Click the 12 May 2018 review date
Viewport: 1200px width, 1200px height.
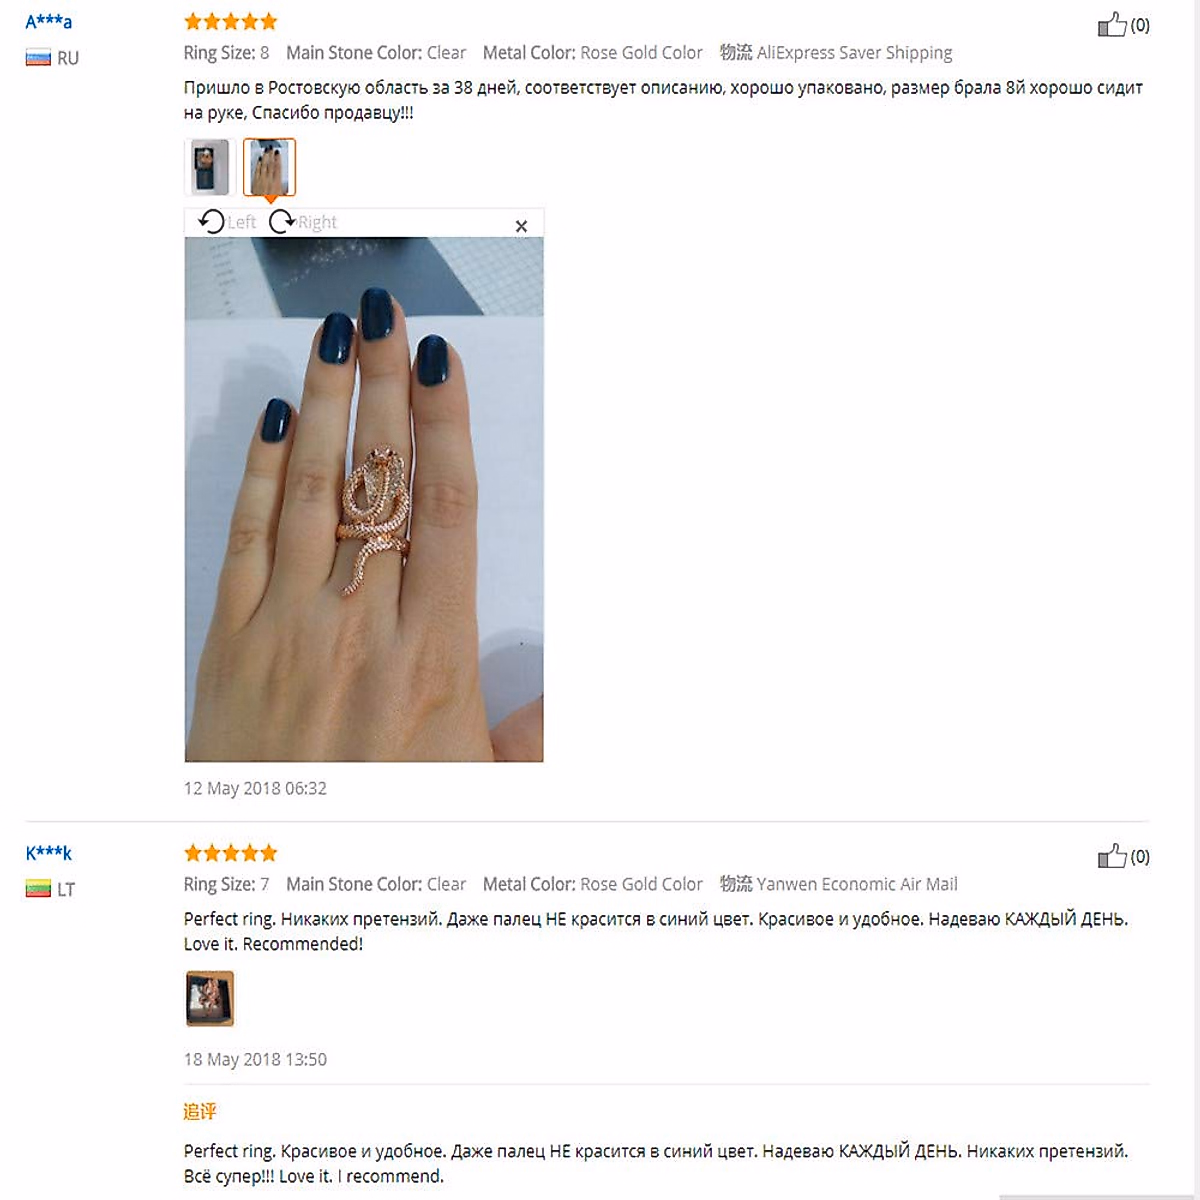point(255,788)
